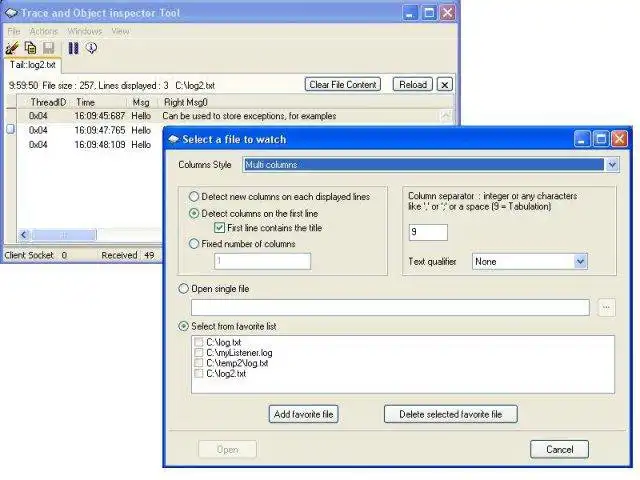The width and height of the screenshot is (640, 480).
Task: Click the info view icon in toolbar
Action: [x=91, y=48]
